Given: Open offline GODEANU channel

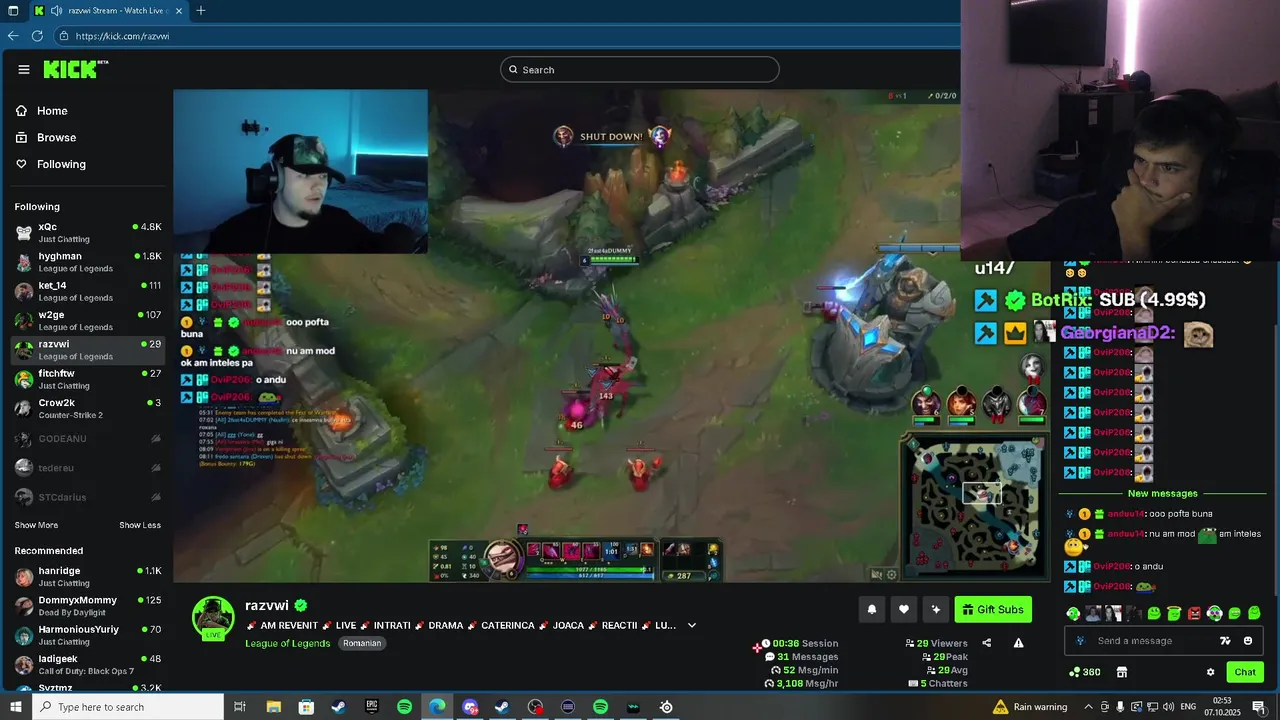Looking at the screenshot, I should coord(88,438).
